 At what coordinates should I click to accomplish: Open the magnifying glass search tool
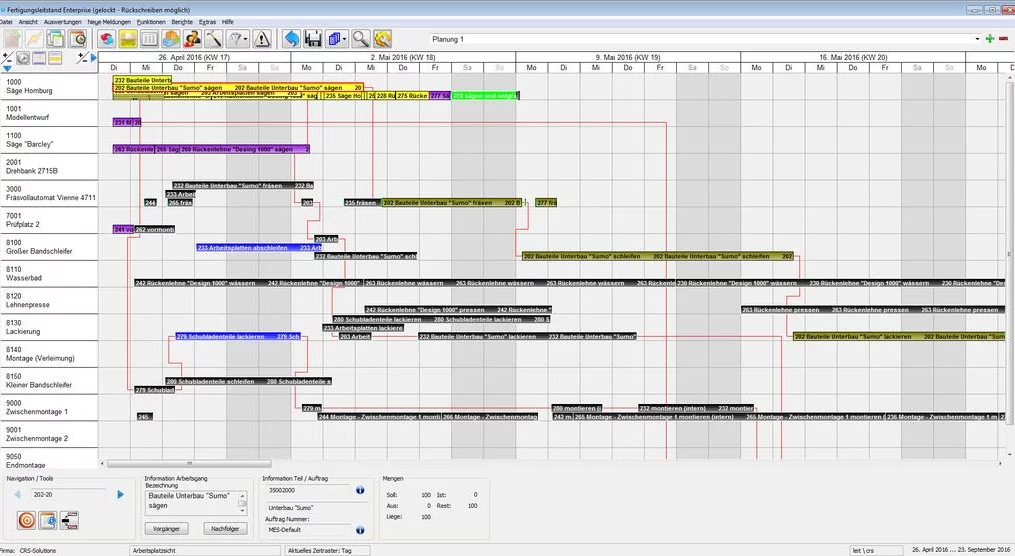[x=360, y=39]
